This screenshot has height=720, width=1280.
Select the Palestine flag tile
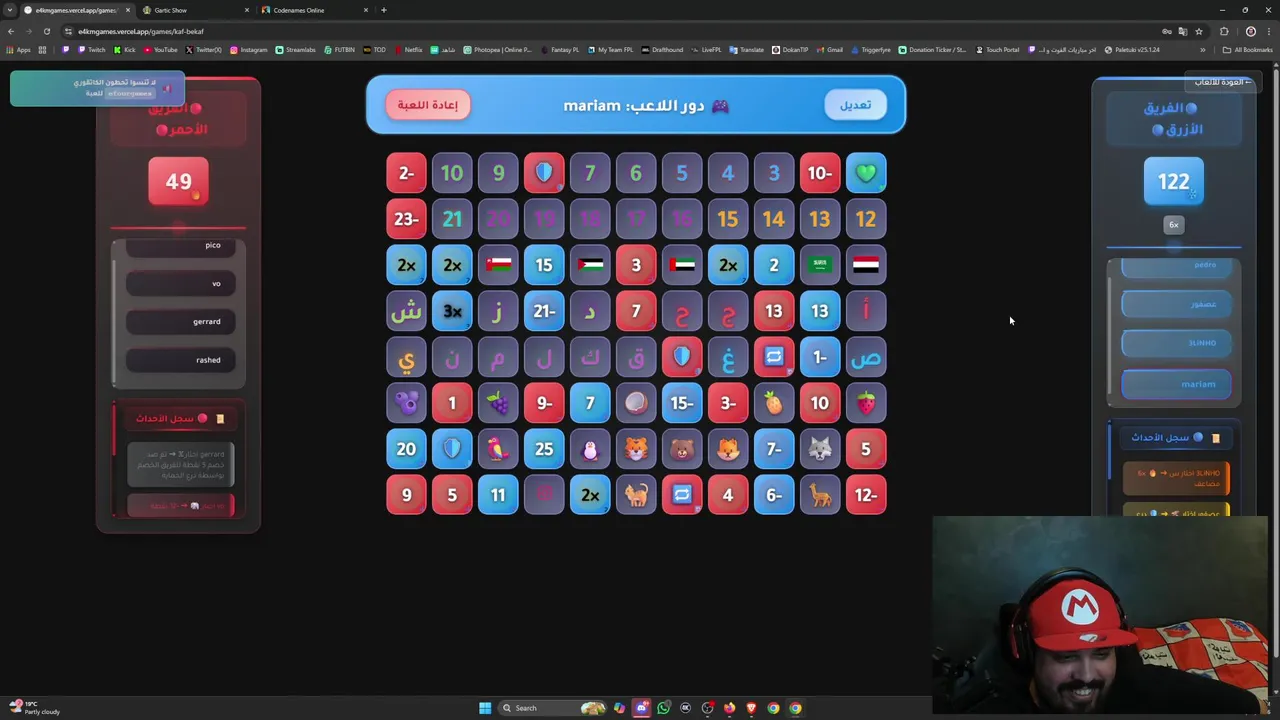click(590, 265)
